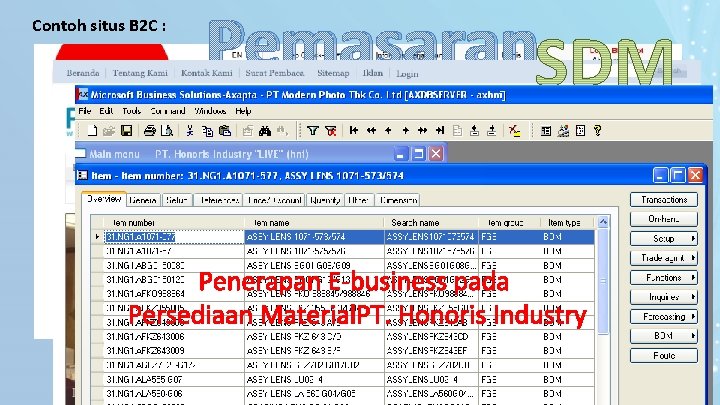Click the Copy toolbar icon
The image size is (720, 405).
207,131
